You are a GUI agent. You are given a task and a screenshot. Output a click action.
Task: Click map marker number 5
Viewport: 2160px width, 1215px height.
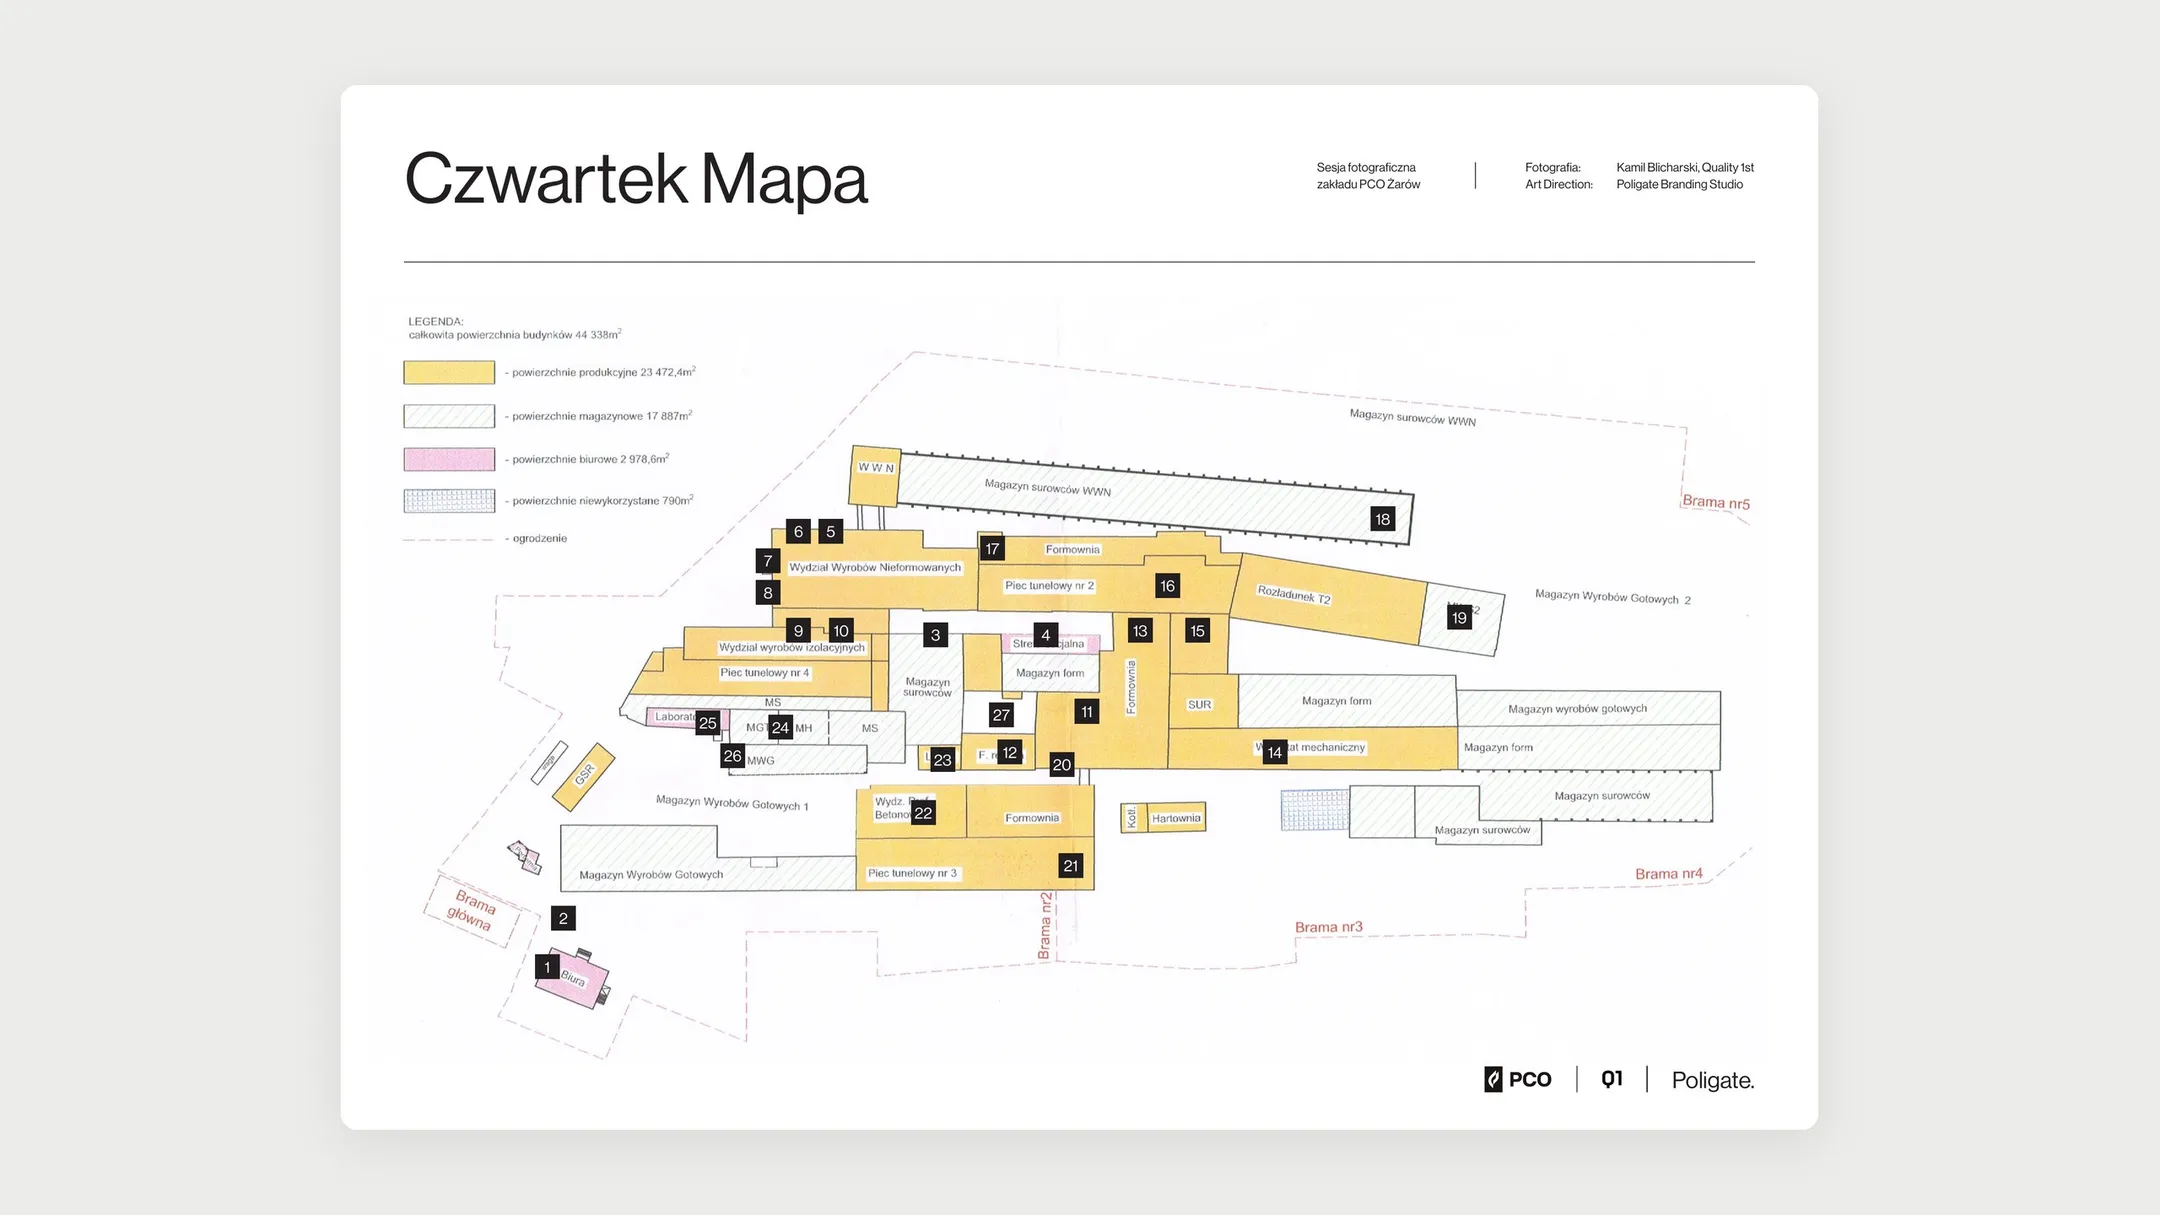pos(830,531)
